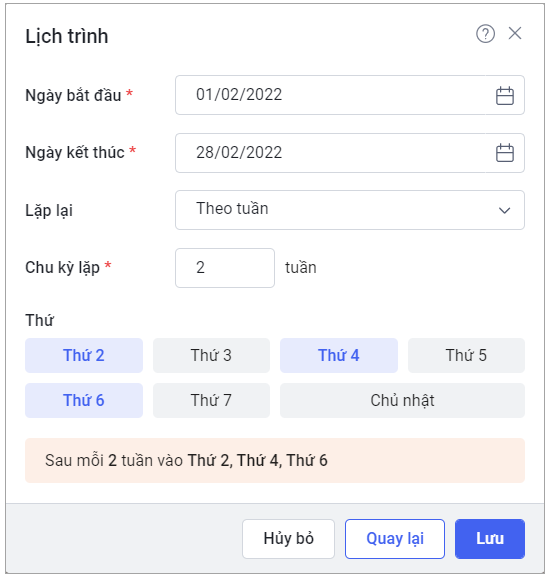Enable the Thứ 3 day toggle
Image resolution: width=551 pixels, height=577 pixels.
pyautogui.click(x=211, y=355)
